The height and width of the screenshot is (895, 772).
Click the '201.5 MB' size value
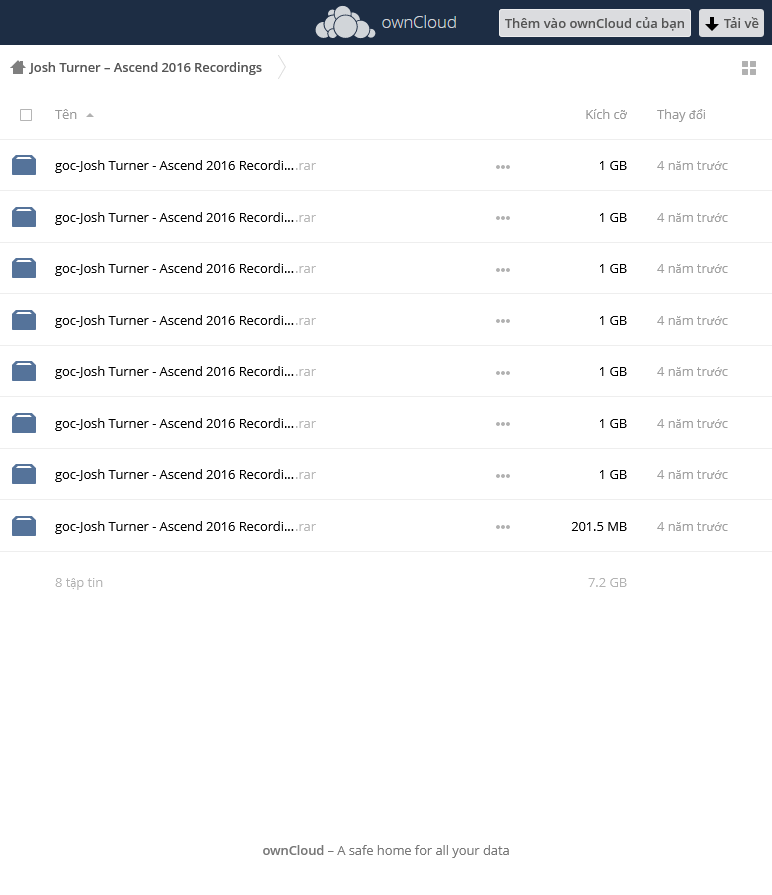599,526
